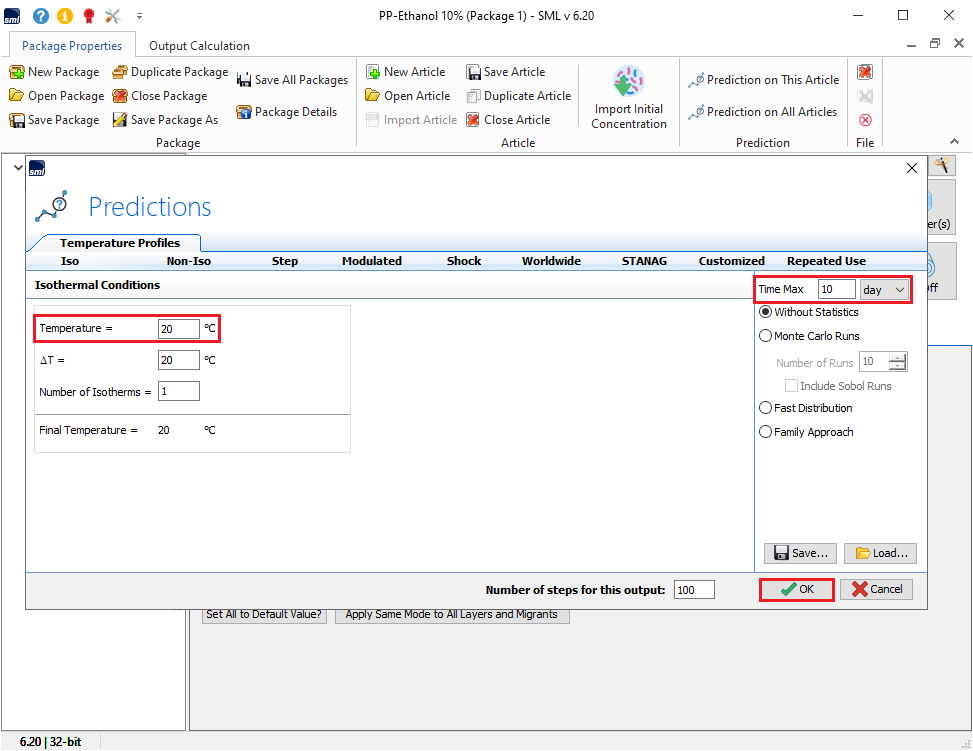Click the Load... button

(880, 553)
